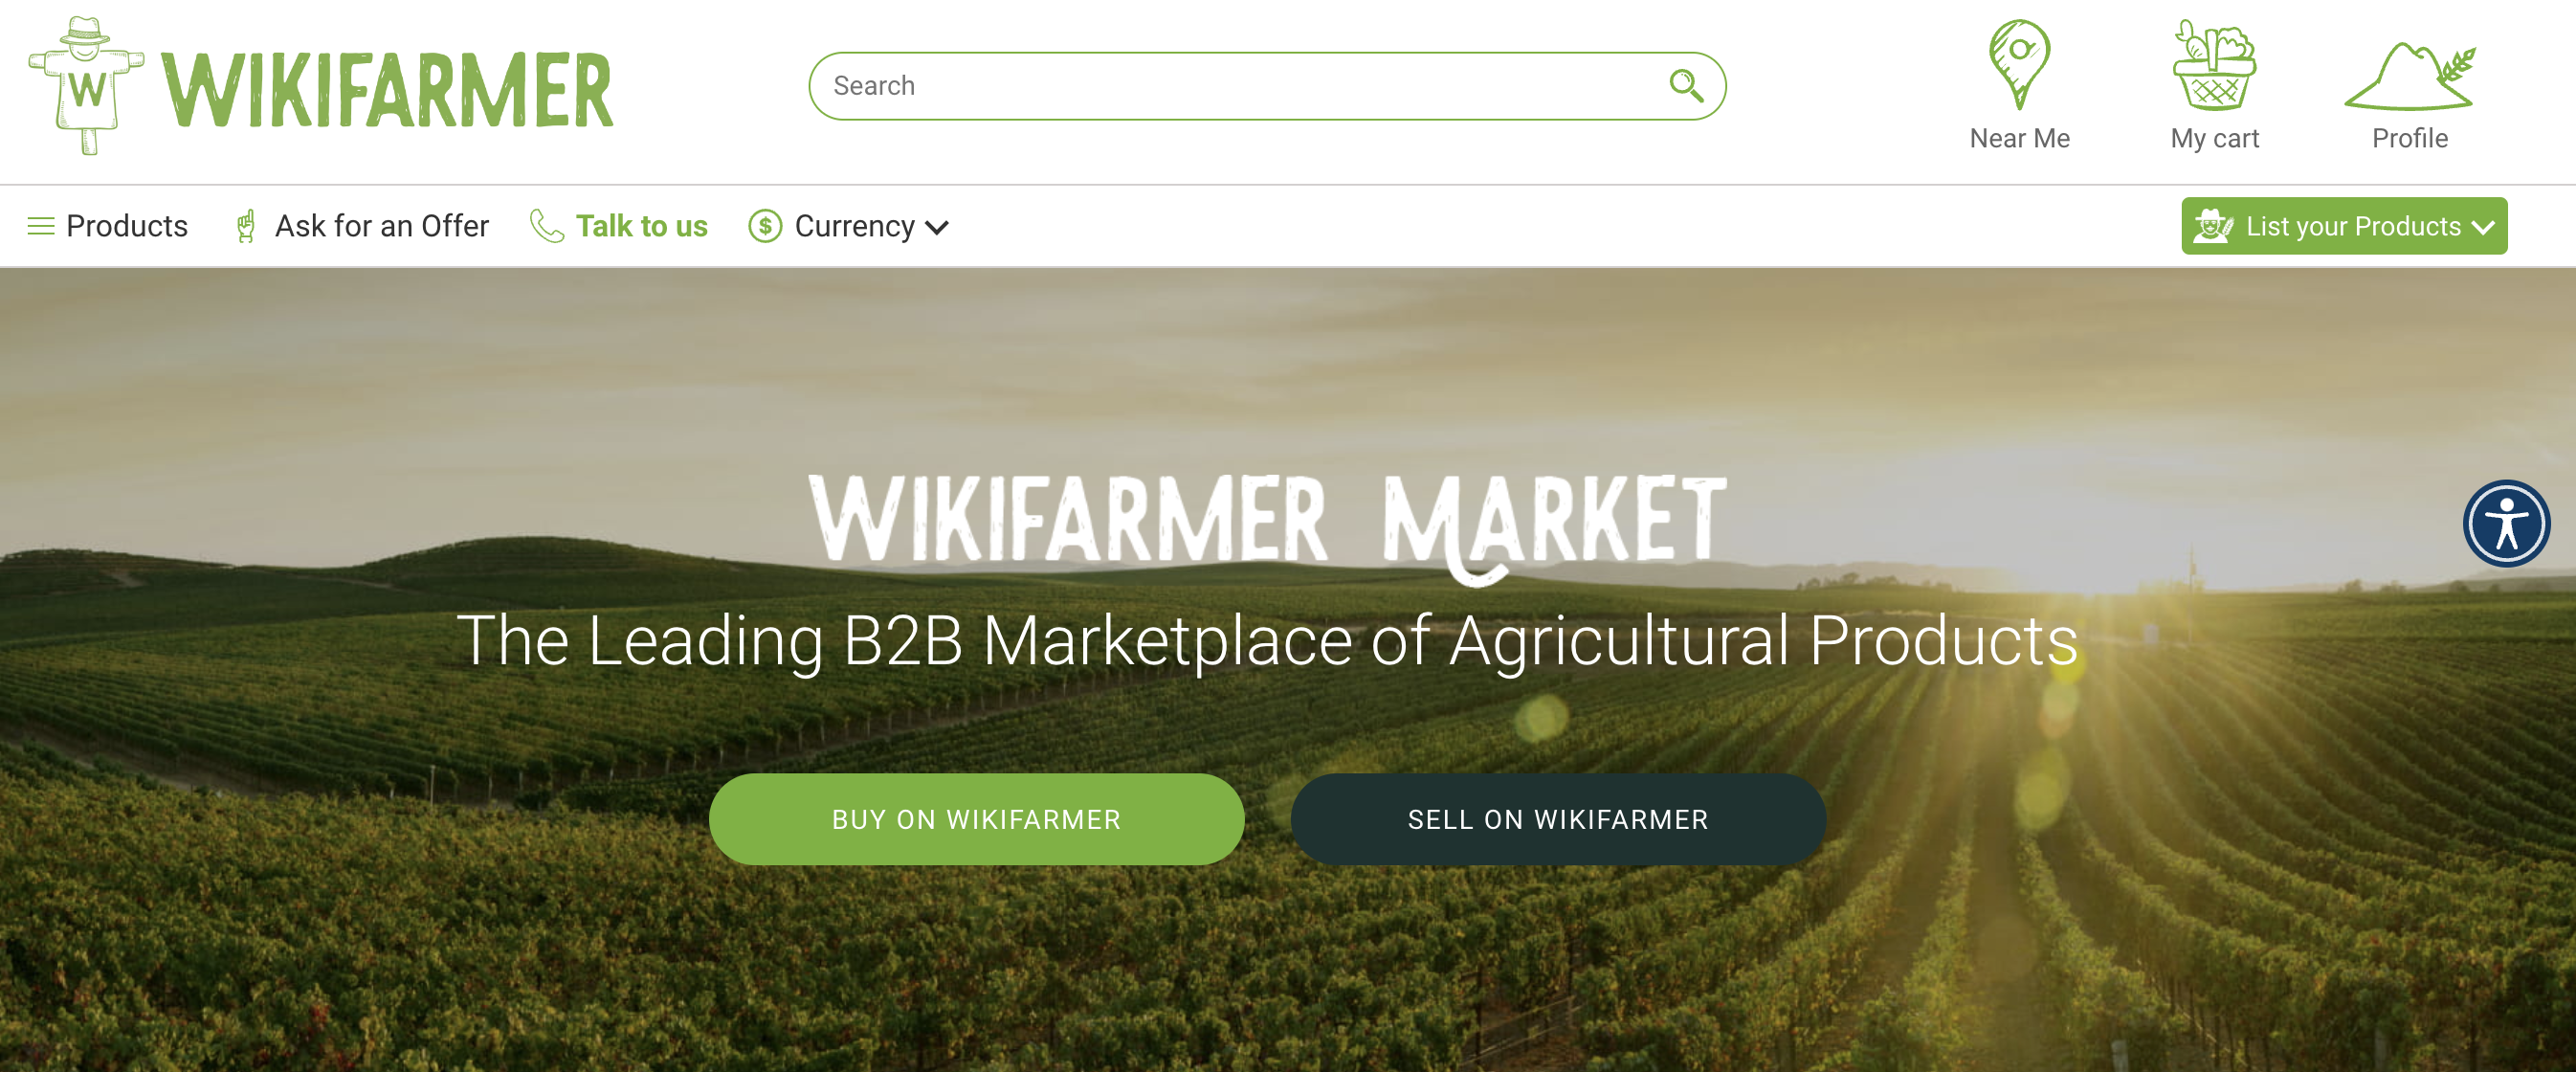The height and width of the screenshot is (1072, 2576).
Task: Click the magnifying glass search icon
Action: click(1686, 86)
